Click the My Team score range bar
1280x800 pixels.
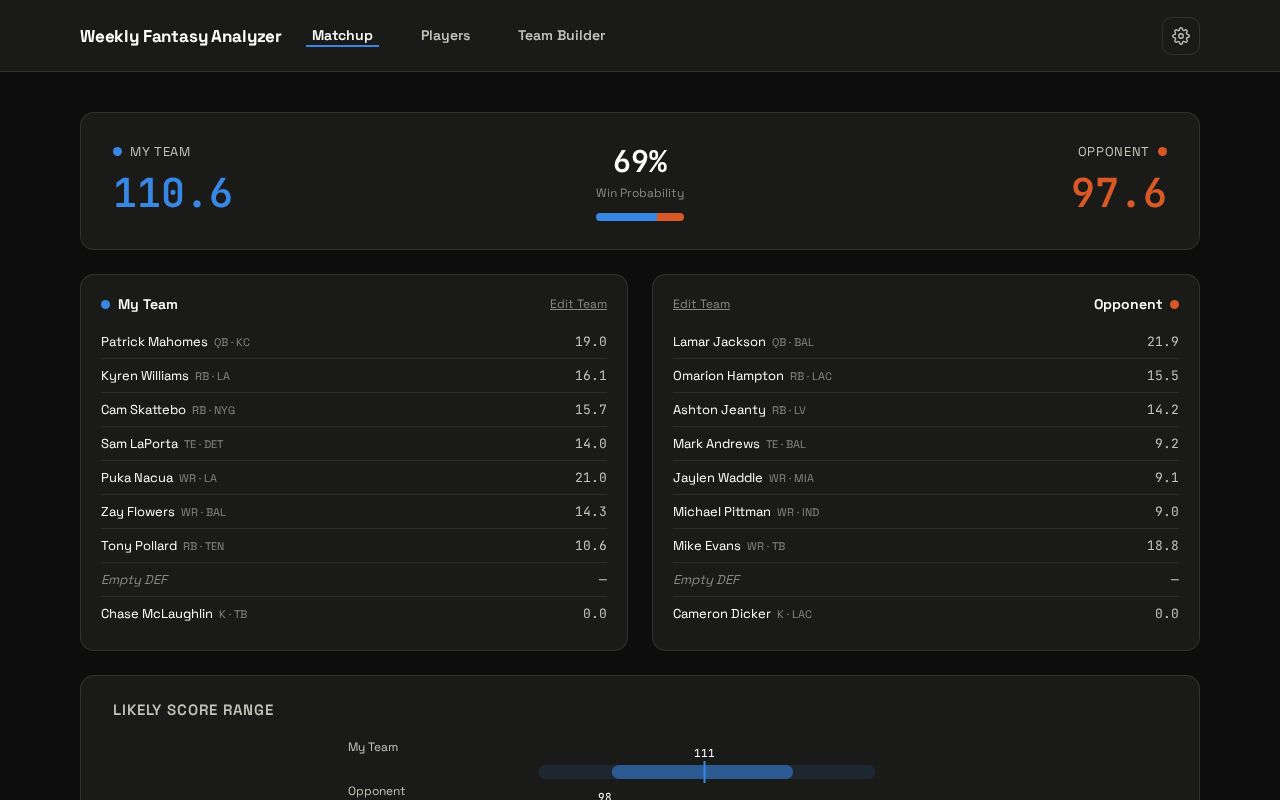pyautogui.click(x=706, y=772)
